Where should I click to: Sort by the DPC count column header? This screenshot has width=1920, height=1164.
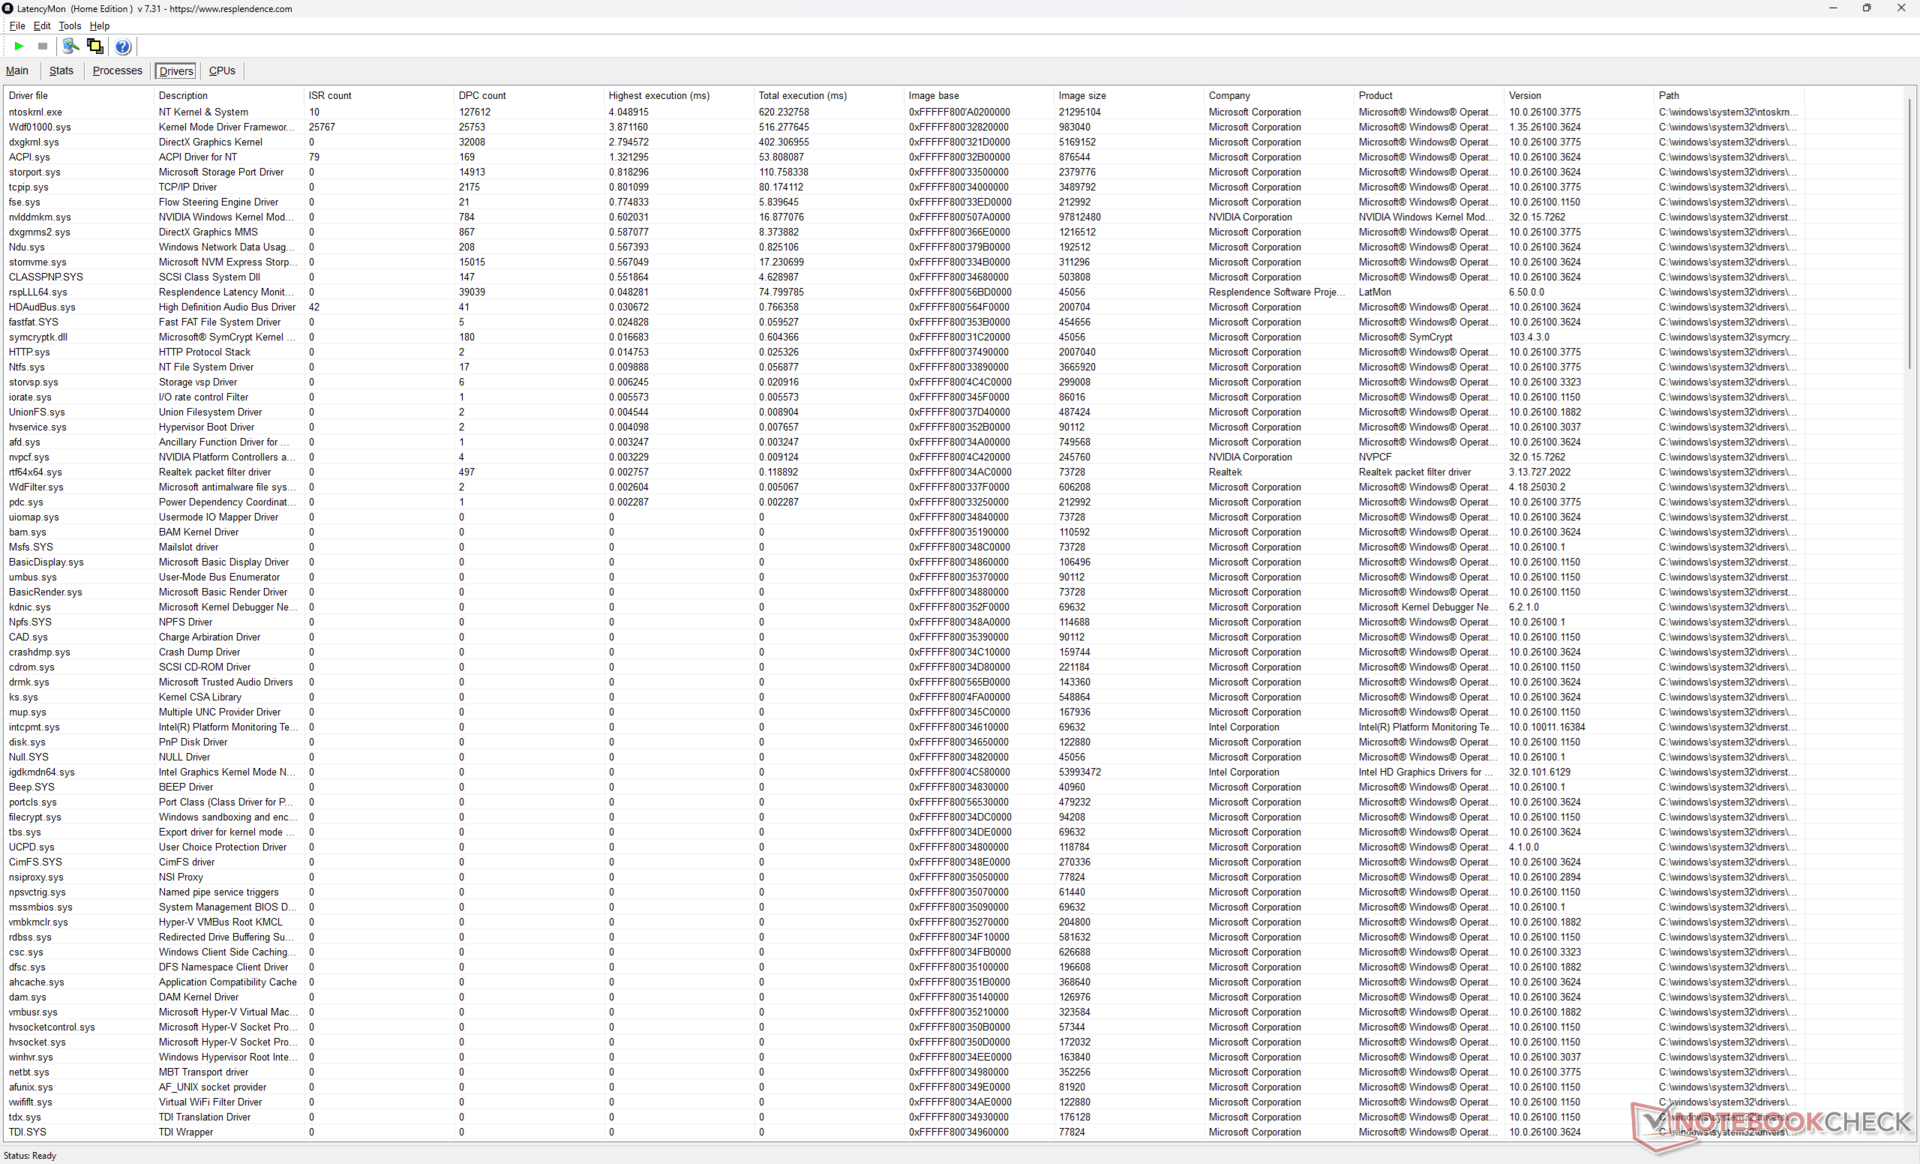click(482, 96)
